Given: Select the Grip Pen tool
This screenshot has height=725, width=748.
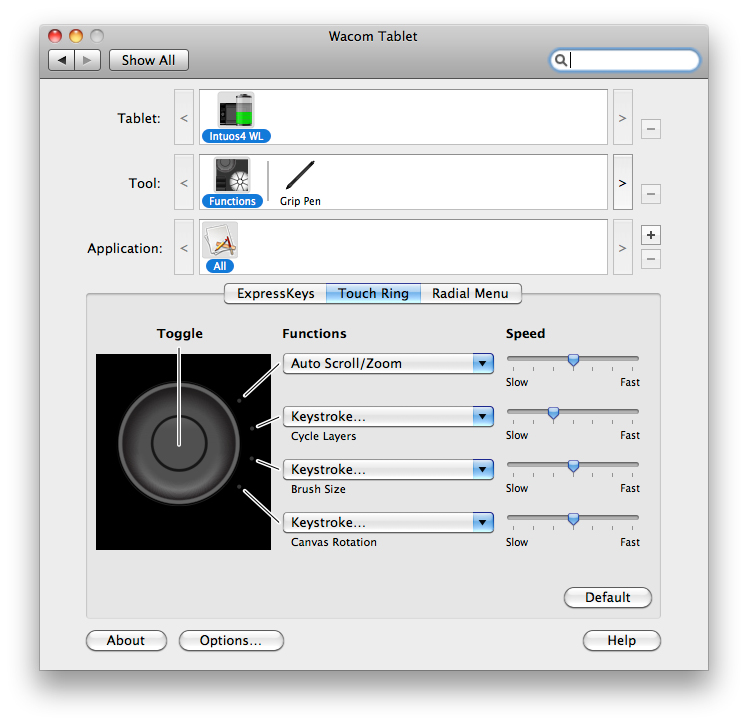Looking at the screenshot, I should pyautogui.click(x=300, y=183).
